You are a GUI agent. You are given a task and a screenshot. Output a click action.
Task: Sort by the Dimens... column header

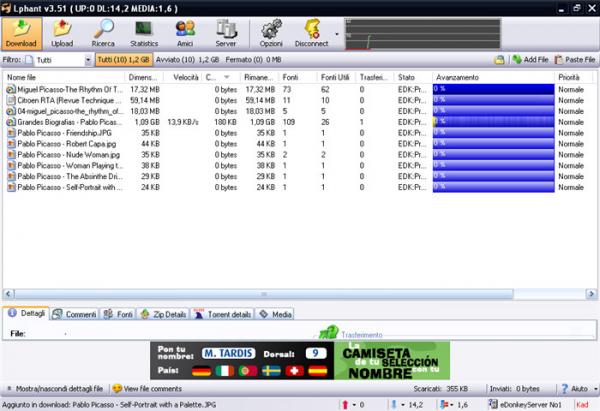(x=144, y=77)
